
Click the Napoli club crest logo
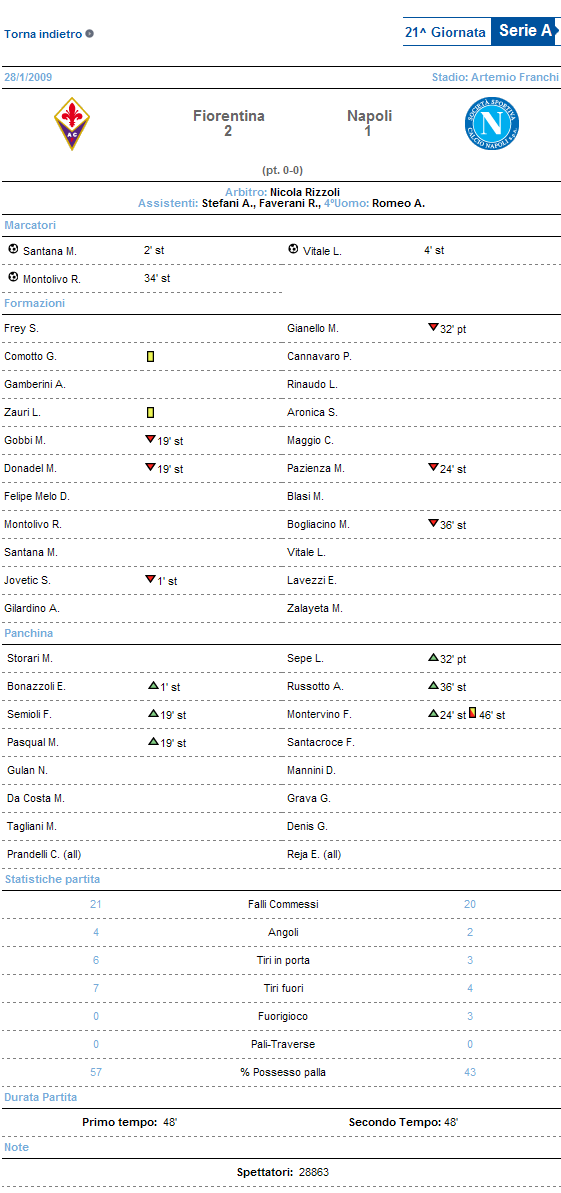tap(492, 123)
